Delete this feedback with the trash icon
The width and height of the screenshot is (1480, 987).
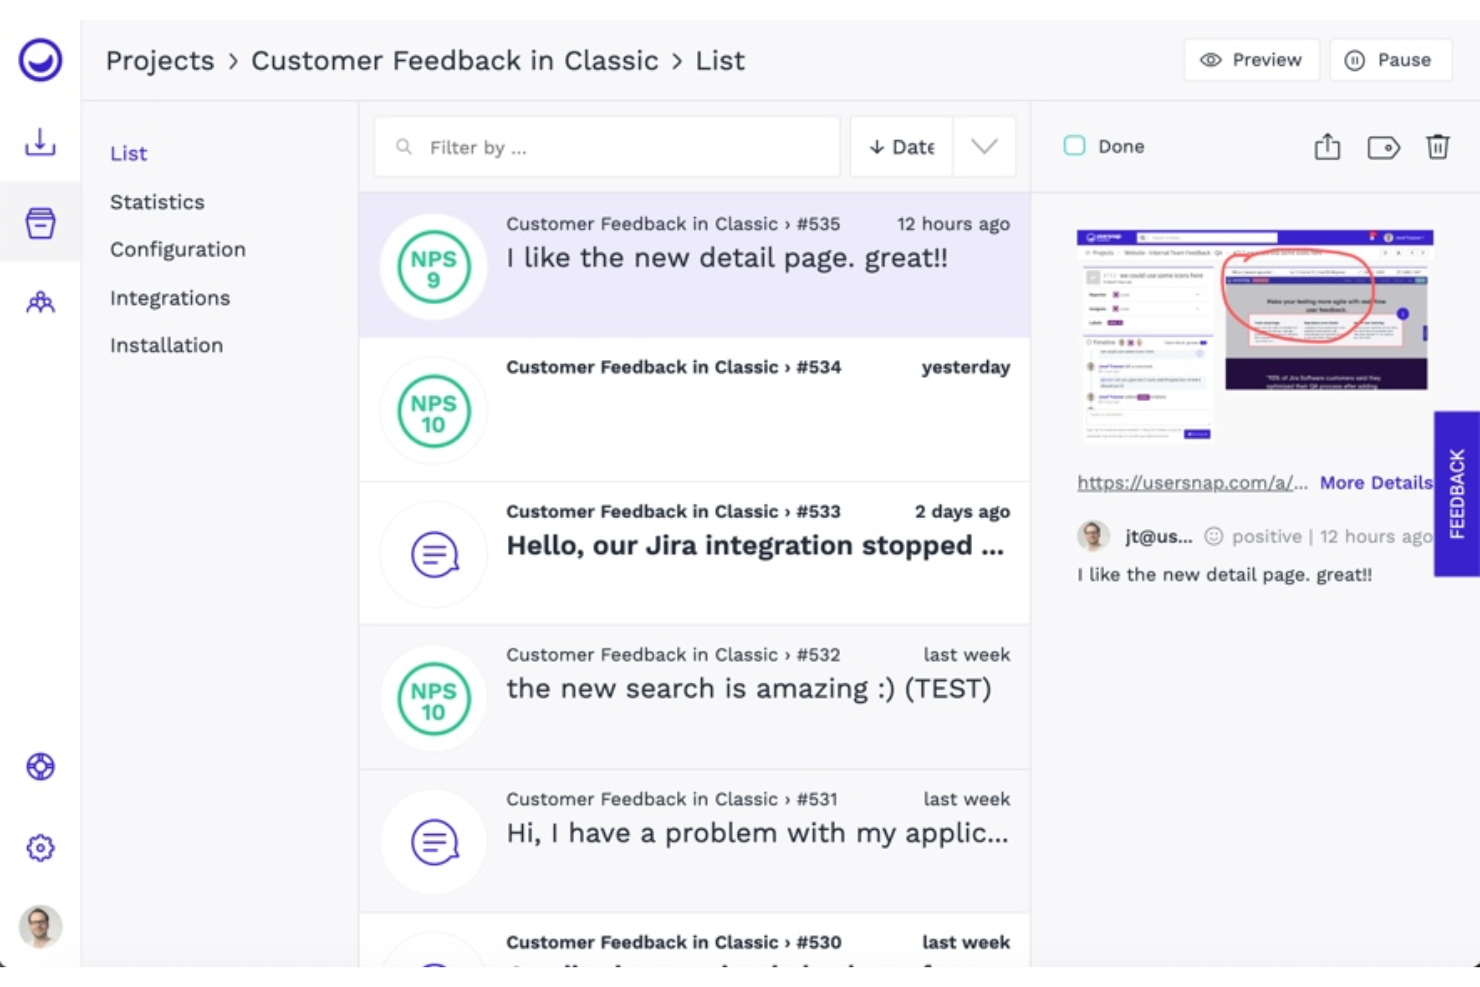tap(1438, 146)
